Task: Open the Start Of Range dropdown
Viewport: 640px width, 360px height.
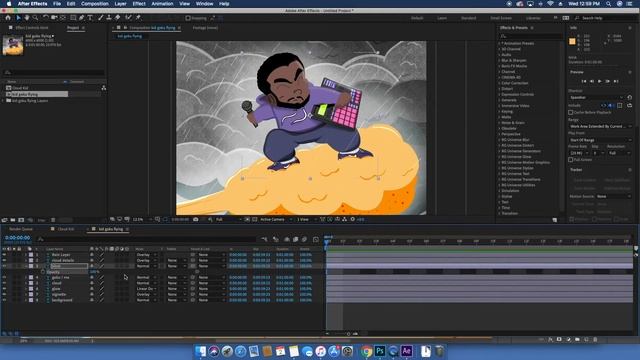Action: pos(600,140)
